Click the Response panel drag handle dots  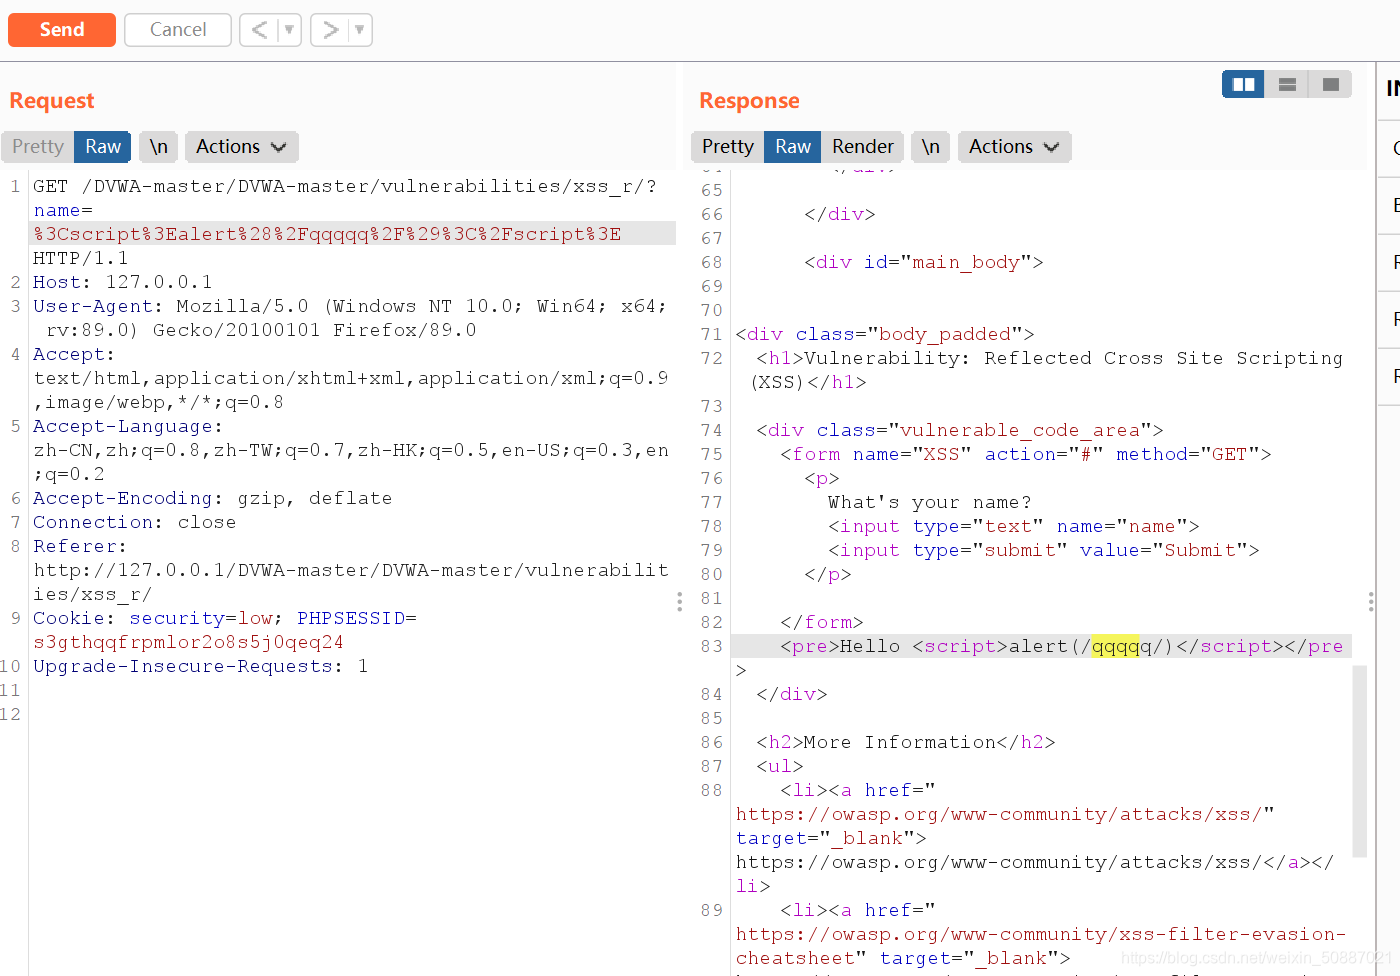click(1371, 601)
